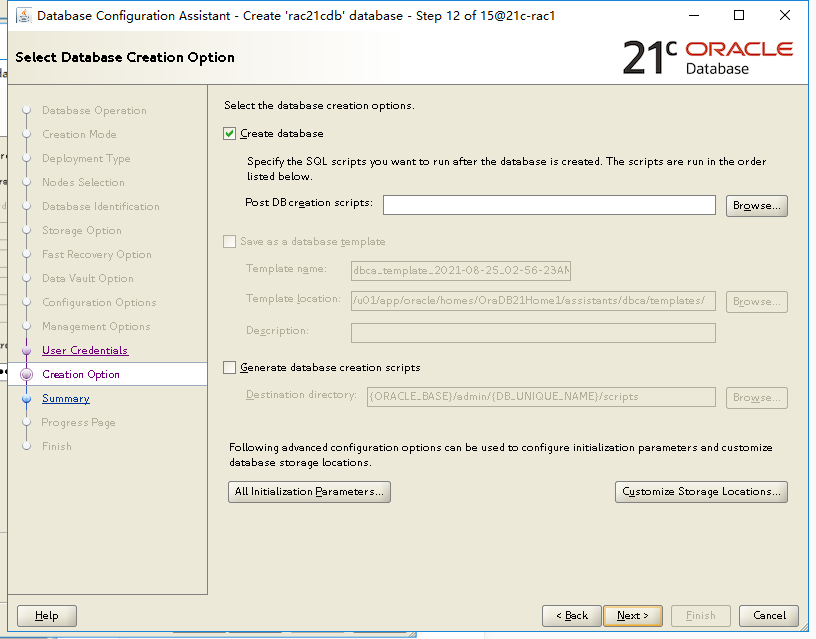
Task: Browse for Template location
Action: [757, 302]
